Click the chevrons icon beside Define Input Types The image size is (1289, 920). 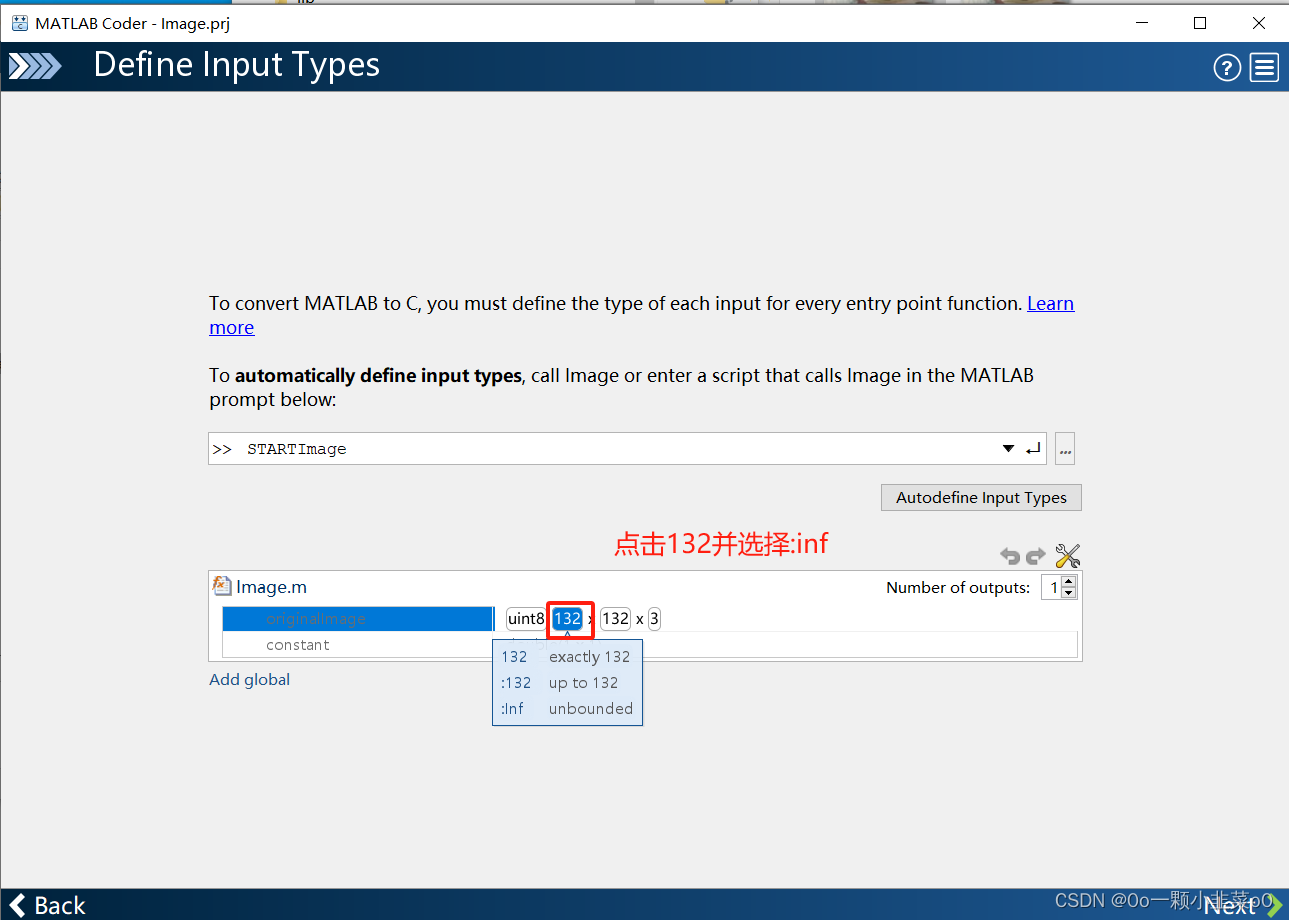[x=34, y=65]
